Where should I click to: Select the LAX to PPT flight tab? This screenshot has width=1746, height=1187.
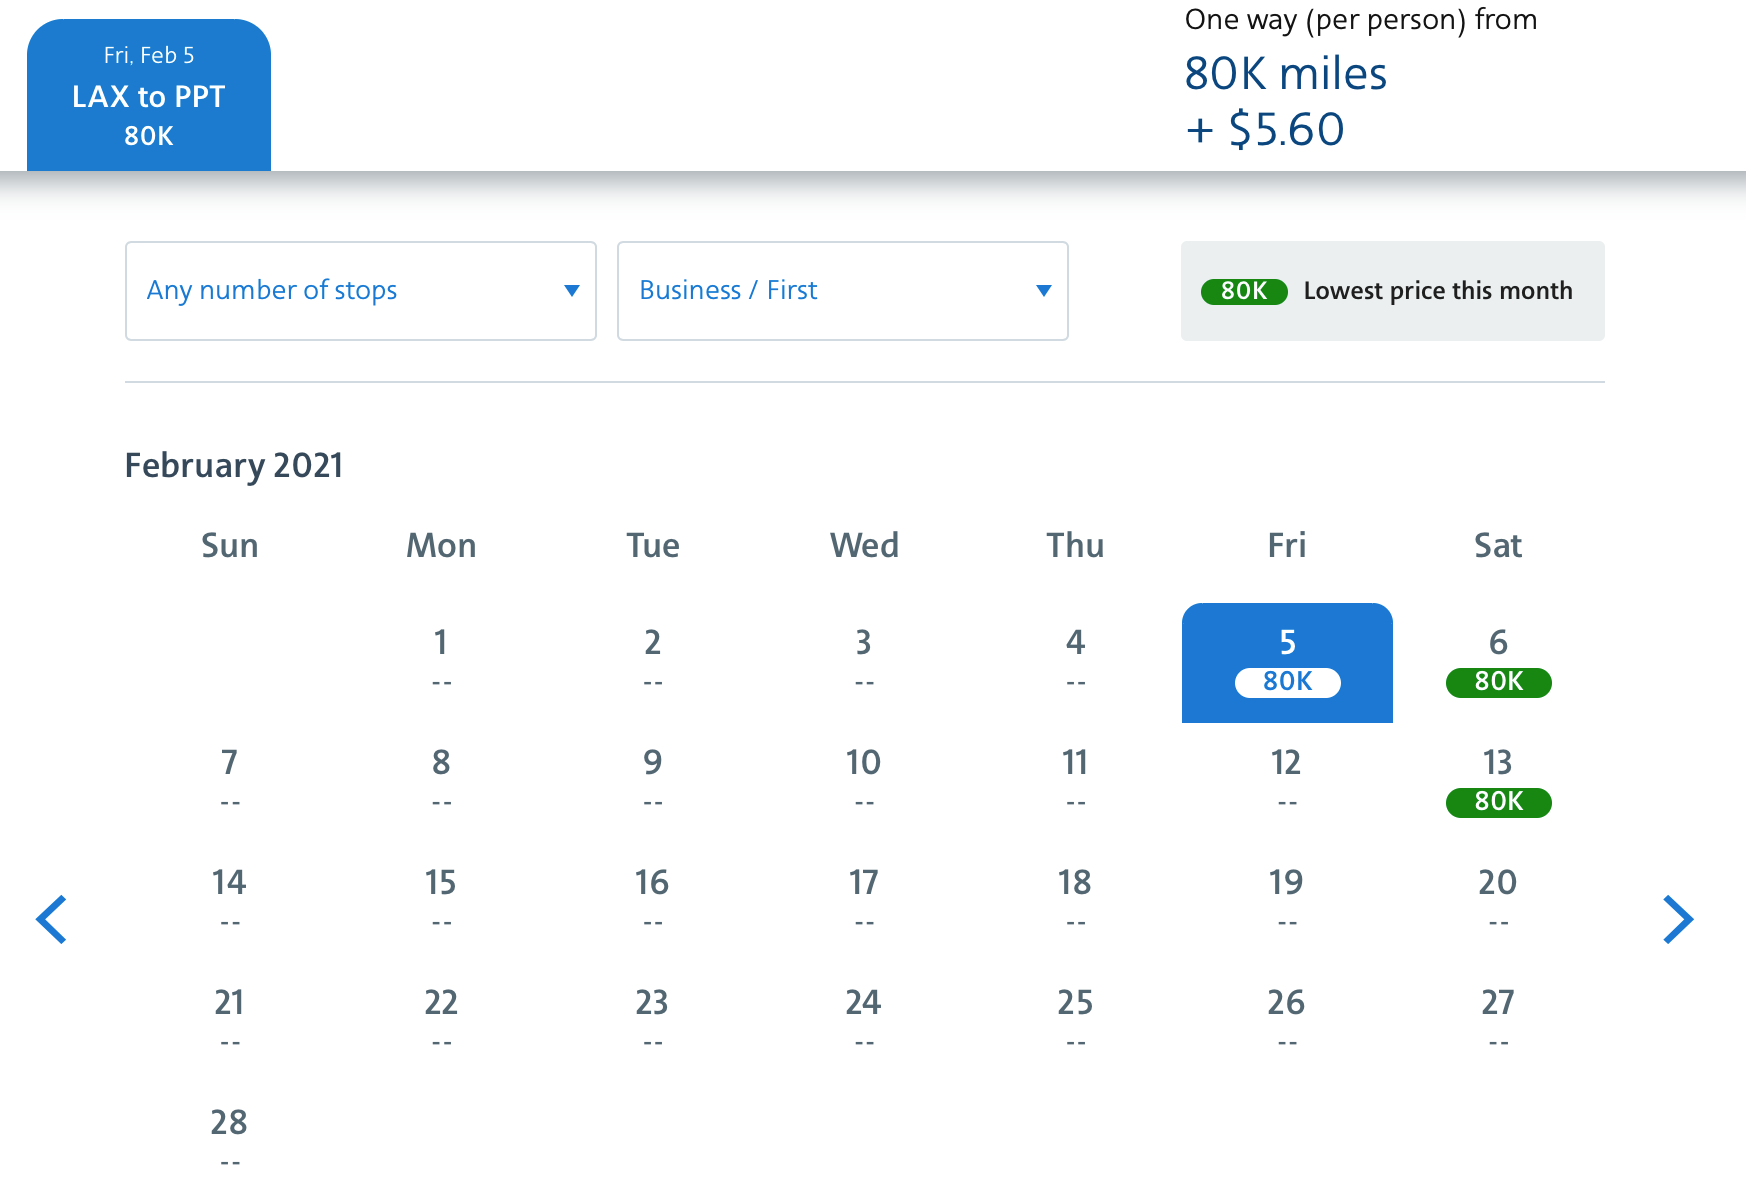coord(149,96)
